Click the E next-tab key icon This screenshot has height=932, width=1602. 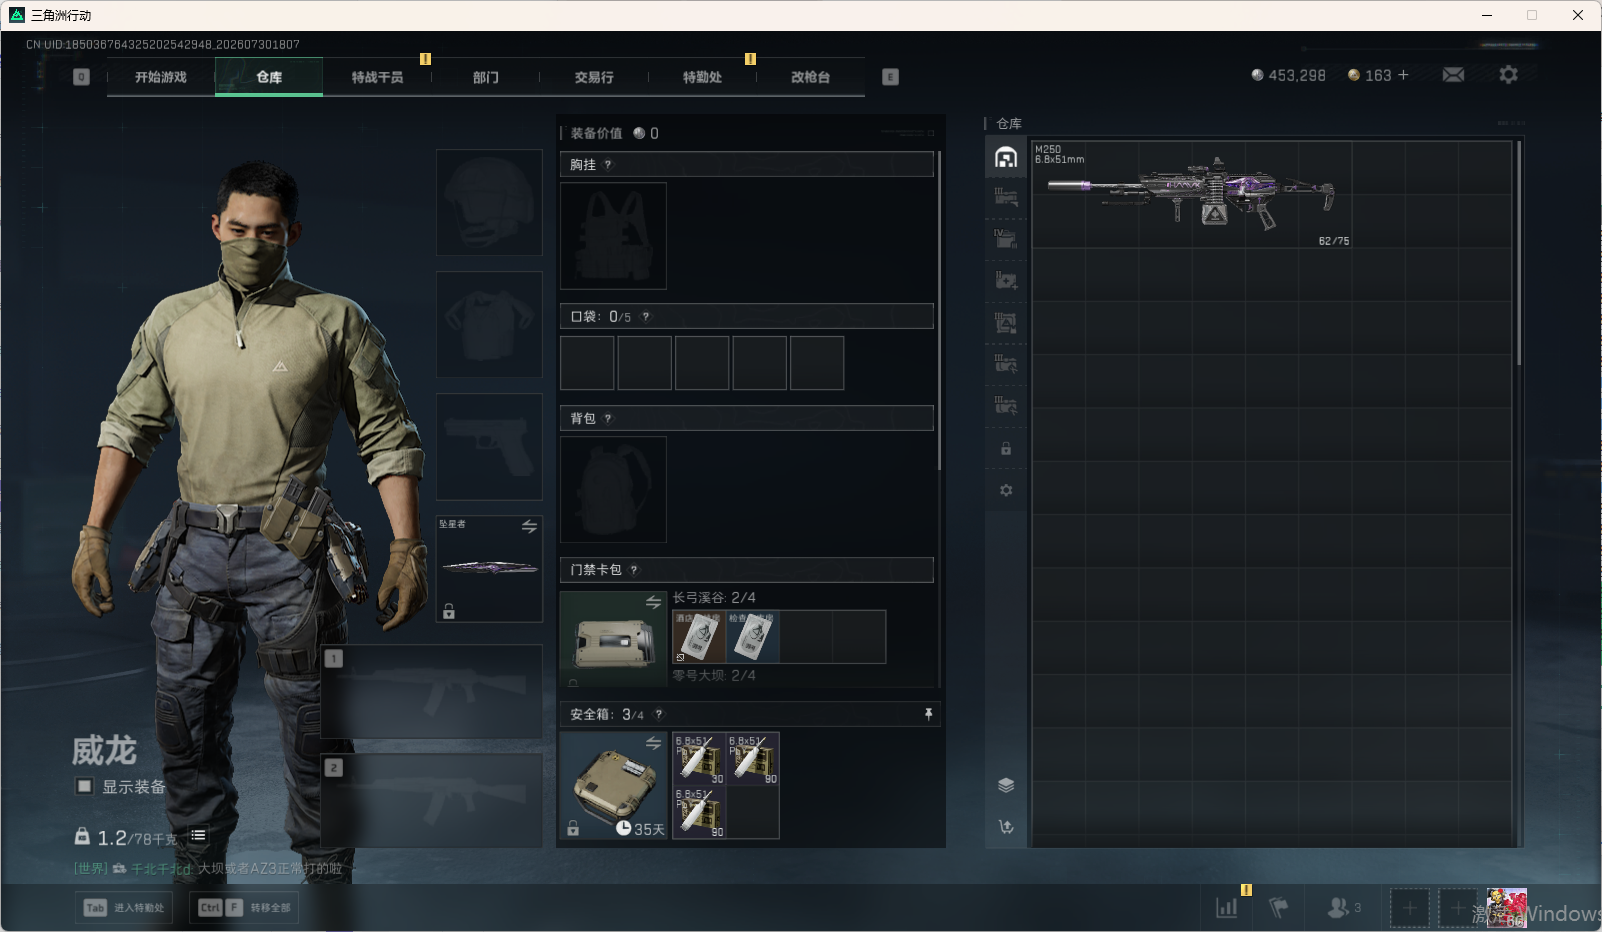(891, 77)
